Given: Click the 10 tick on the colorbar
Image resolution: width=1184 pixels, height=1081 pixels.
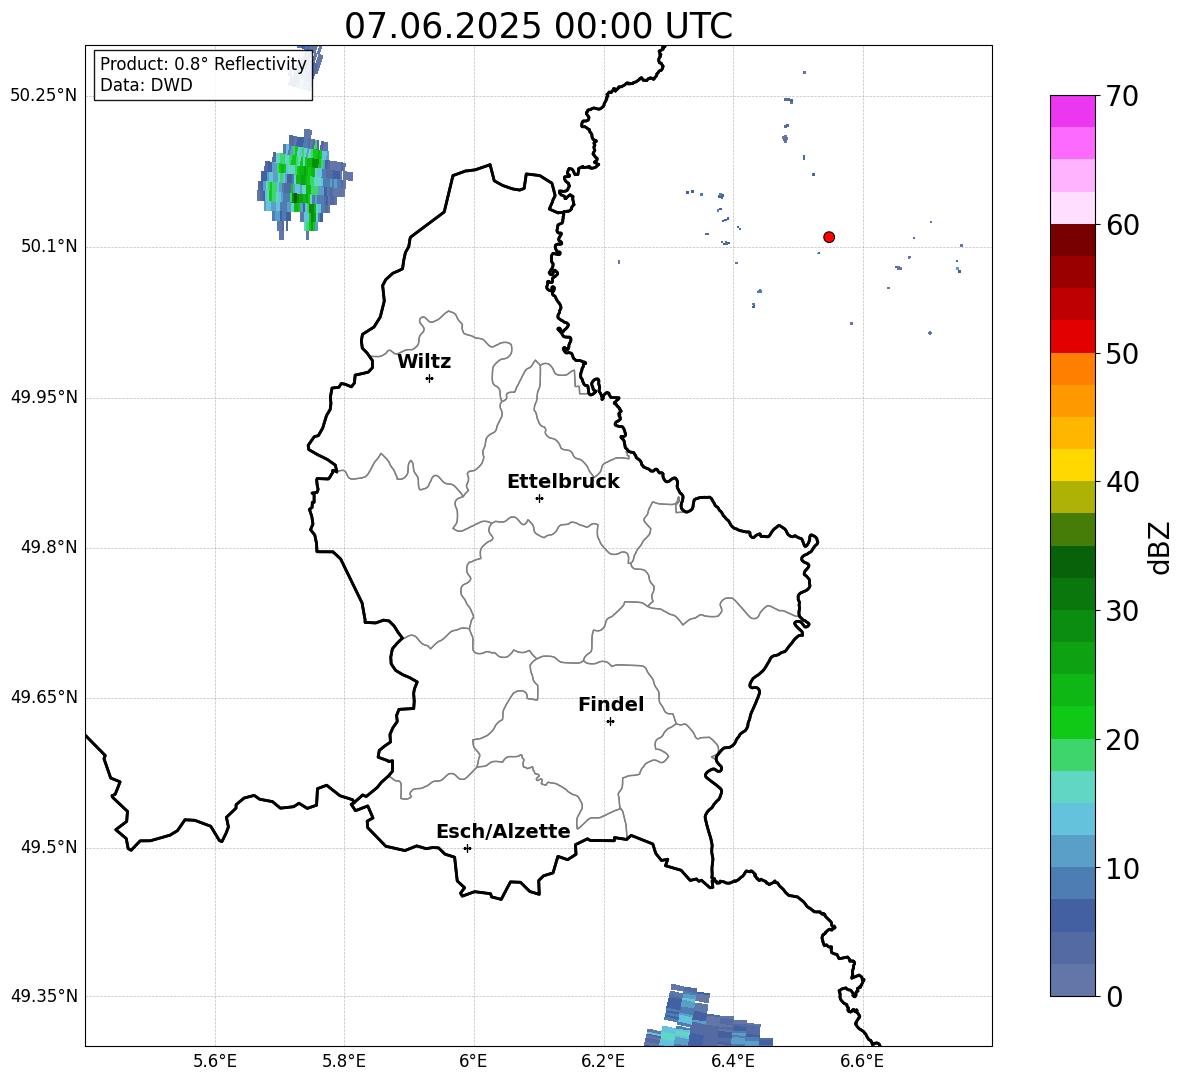Looking at the screenshot, I should click(x=1122, y=868).
